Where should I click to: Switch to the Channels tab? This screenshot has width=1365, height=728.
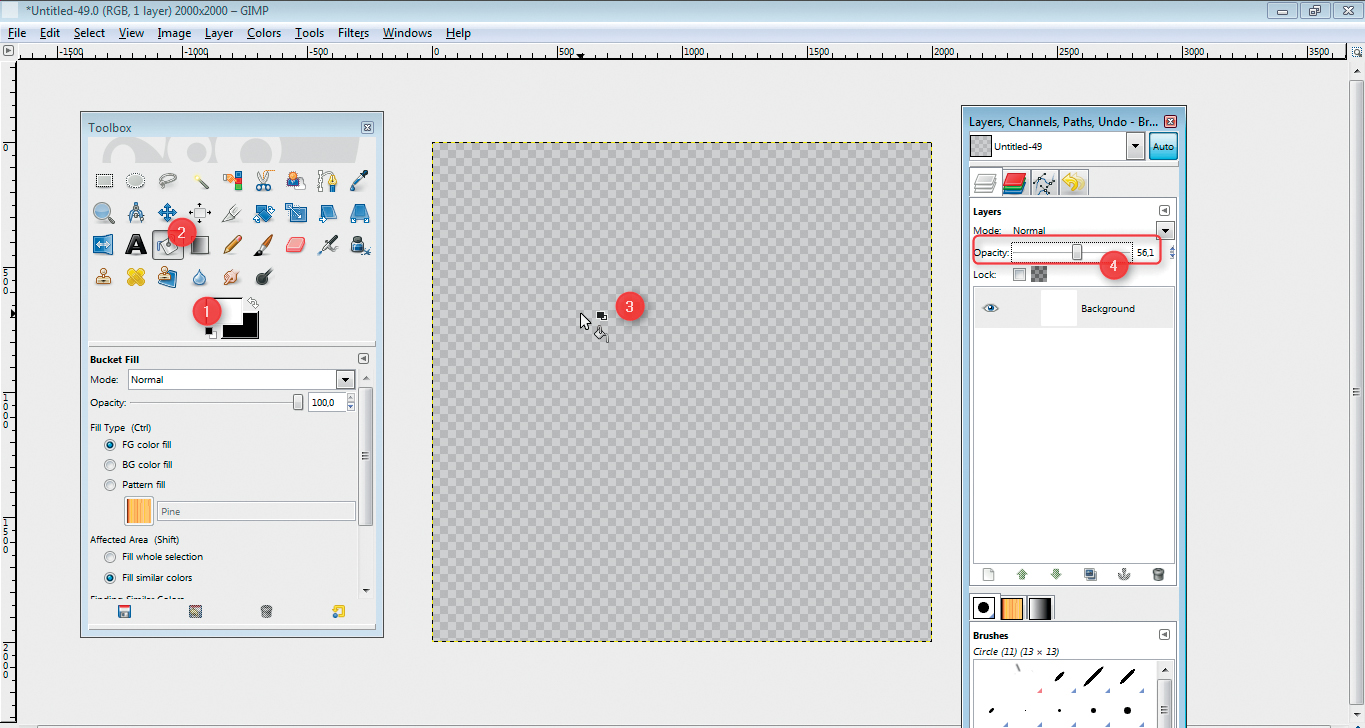1015,183
